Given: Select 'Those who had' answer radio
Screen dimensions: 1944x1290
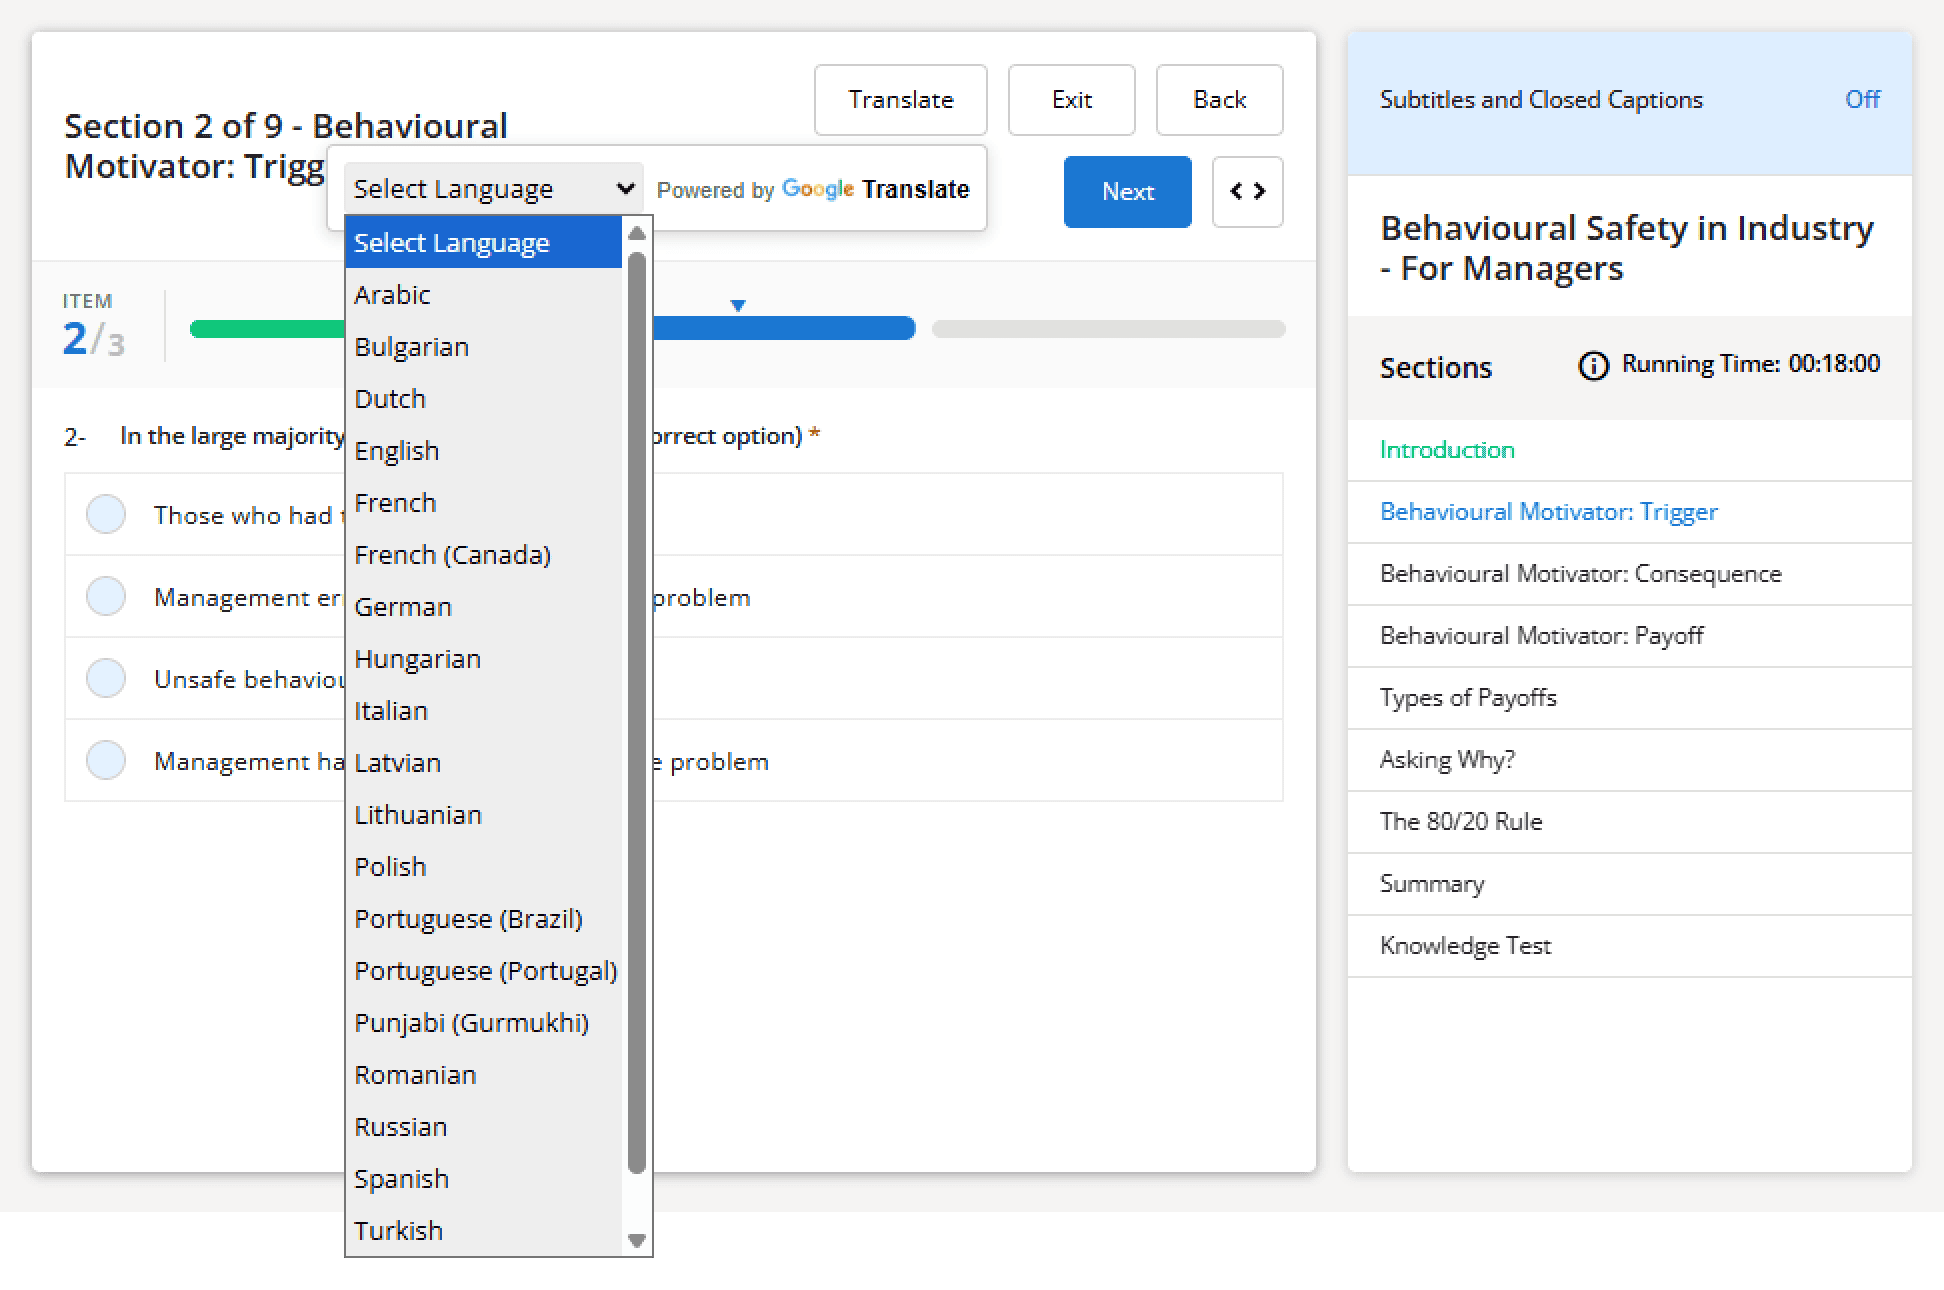Looking at the screenshot, I should (106, 514).
